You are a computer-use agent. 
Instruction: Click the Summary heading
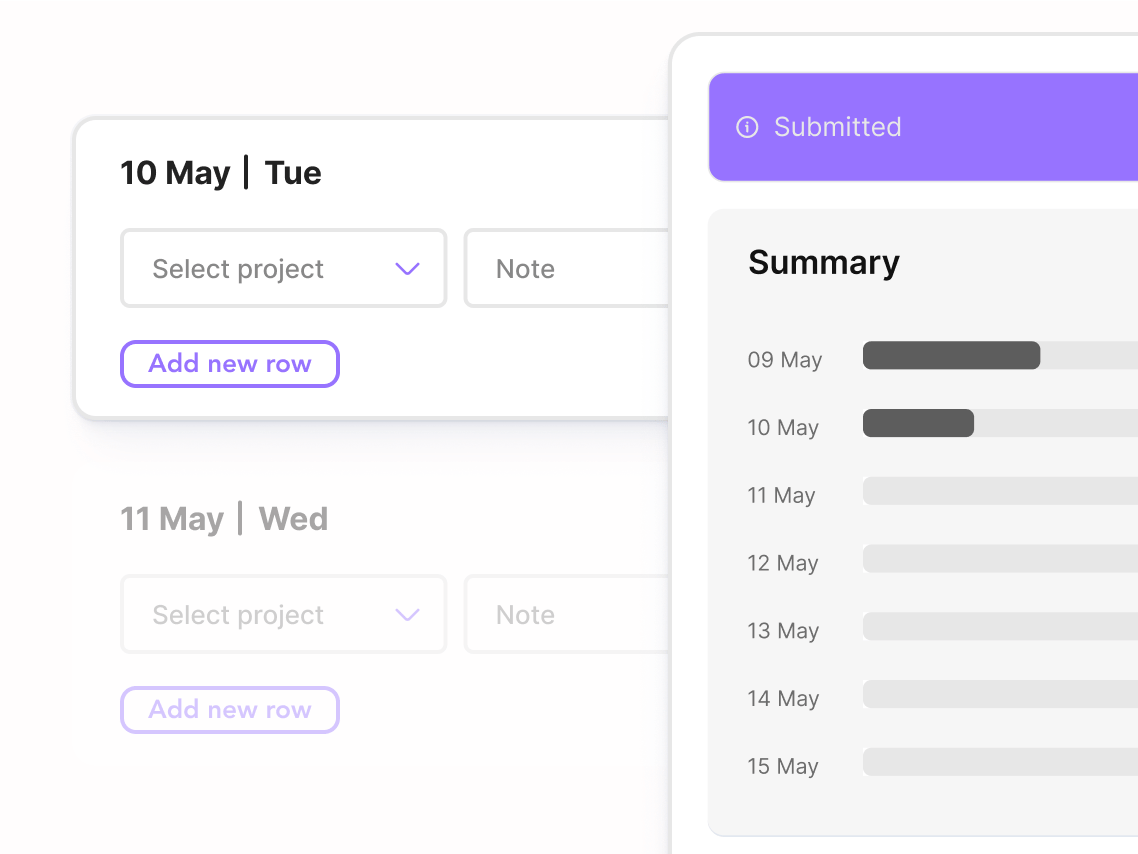[x=823, y=262]
